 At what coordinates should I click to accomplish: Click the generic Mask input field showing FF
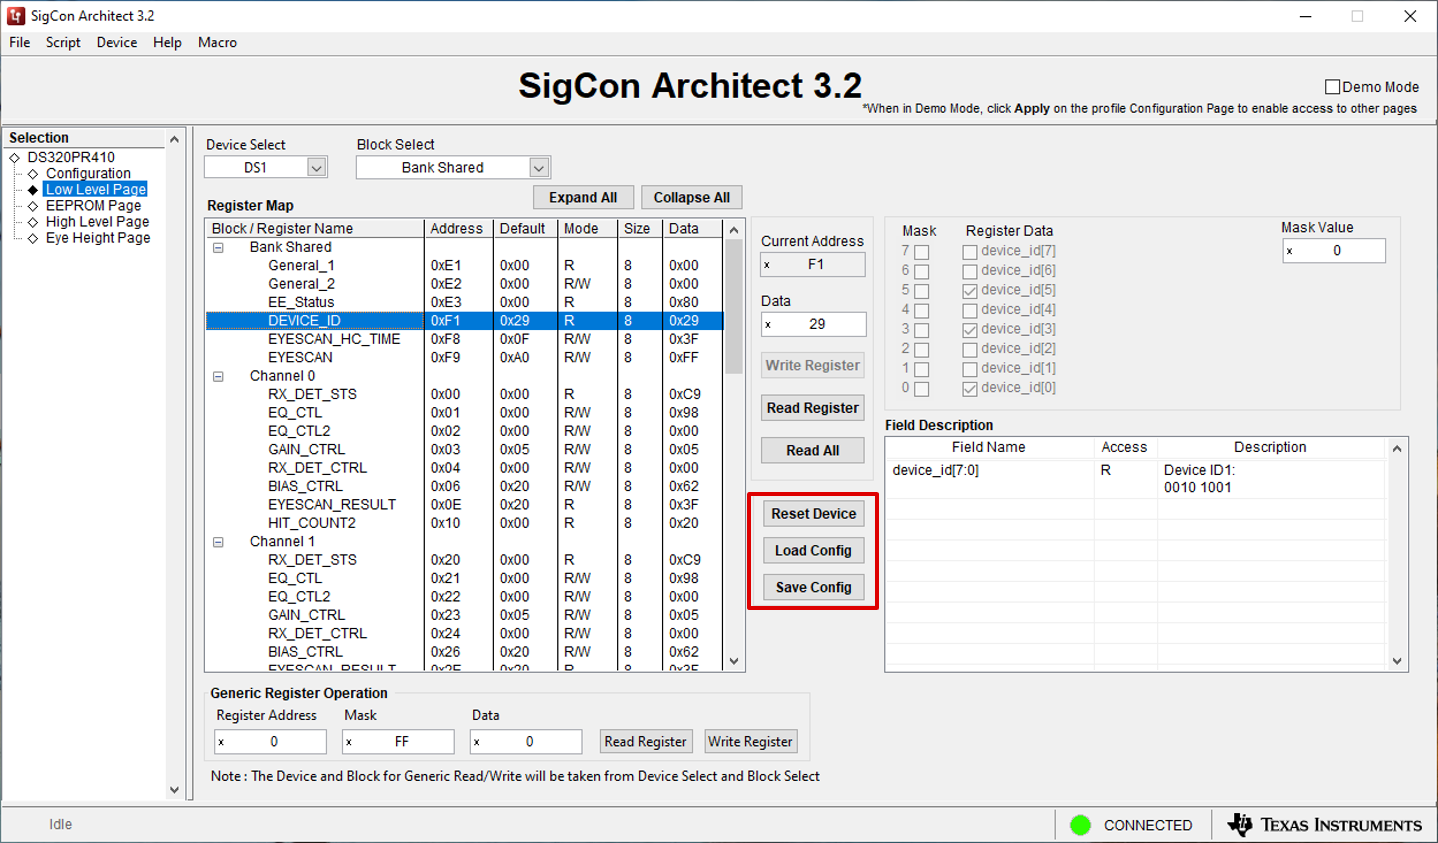(398, 742)
